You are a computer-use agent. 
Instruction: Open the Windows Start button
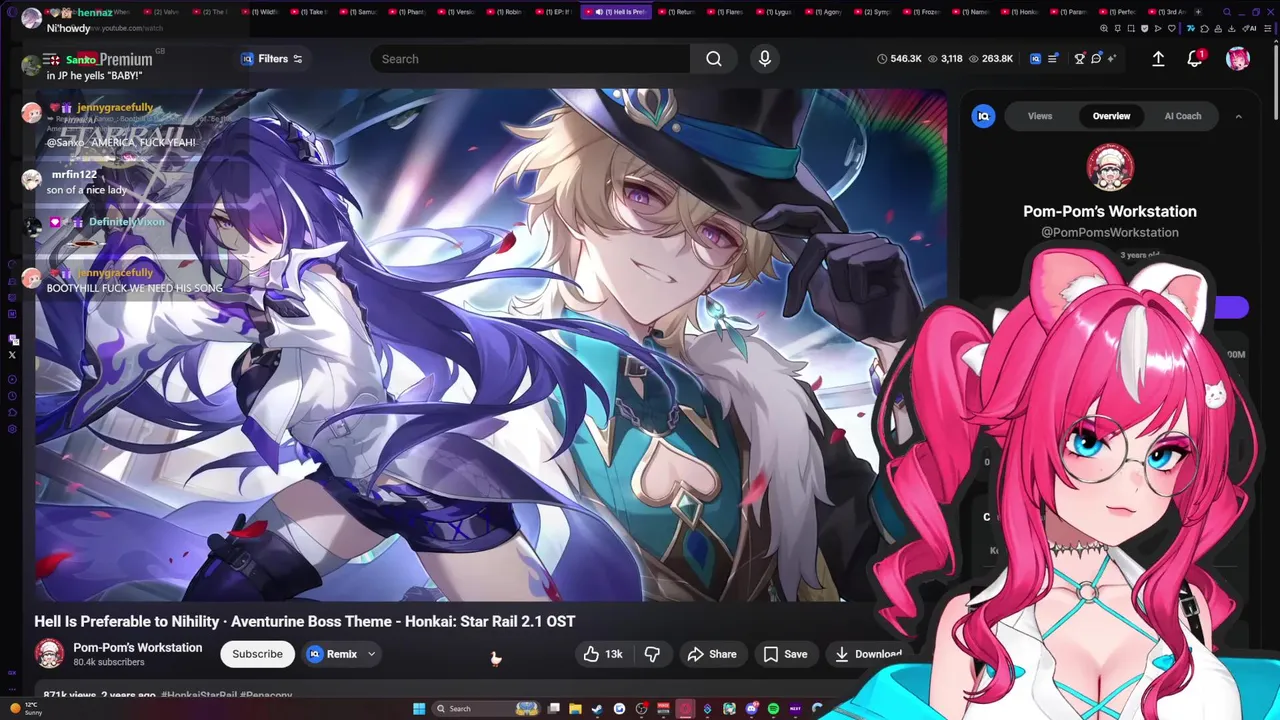pyautogui.click(x=419, y=709)
